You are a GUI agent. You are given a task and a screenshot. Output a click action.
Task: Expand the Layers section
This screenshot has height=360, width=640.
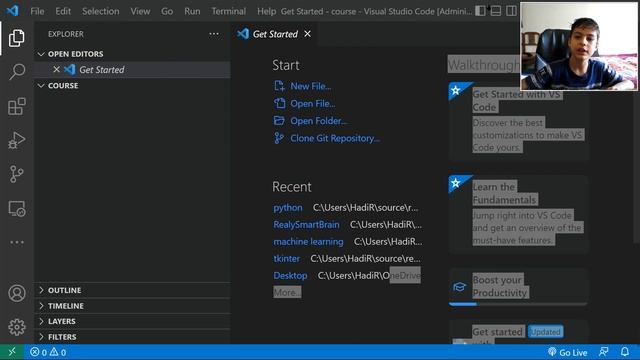point(132,321)
